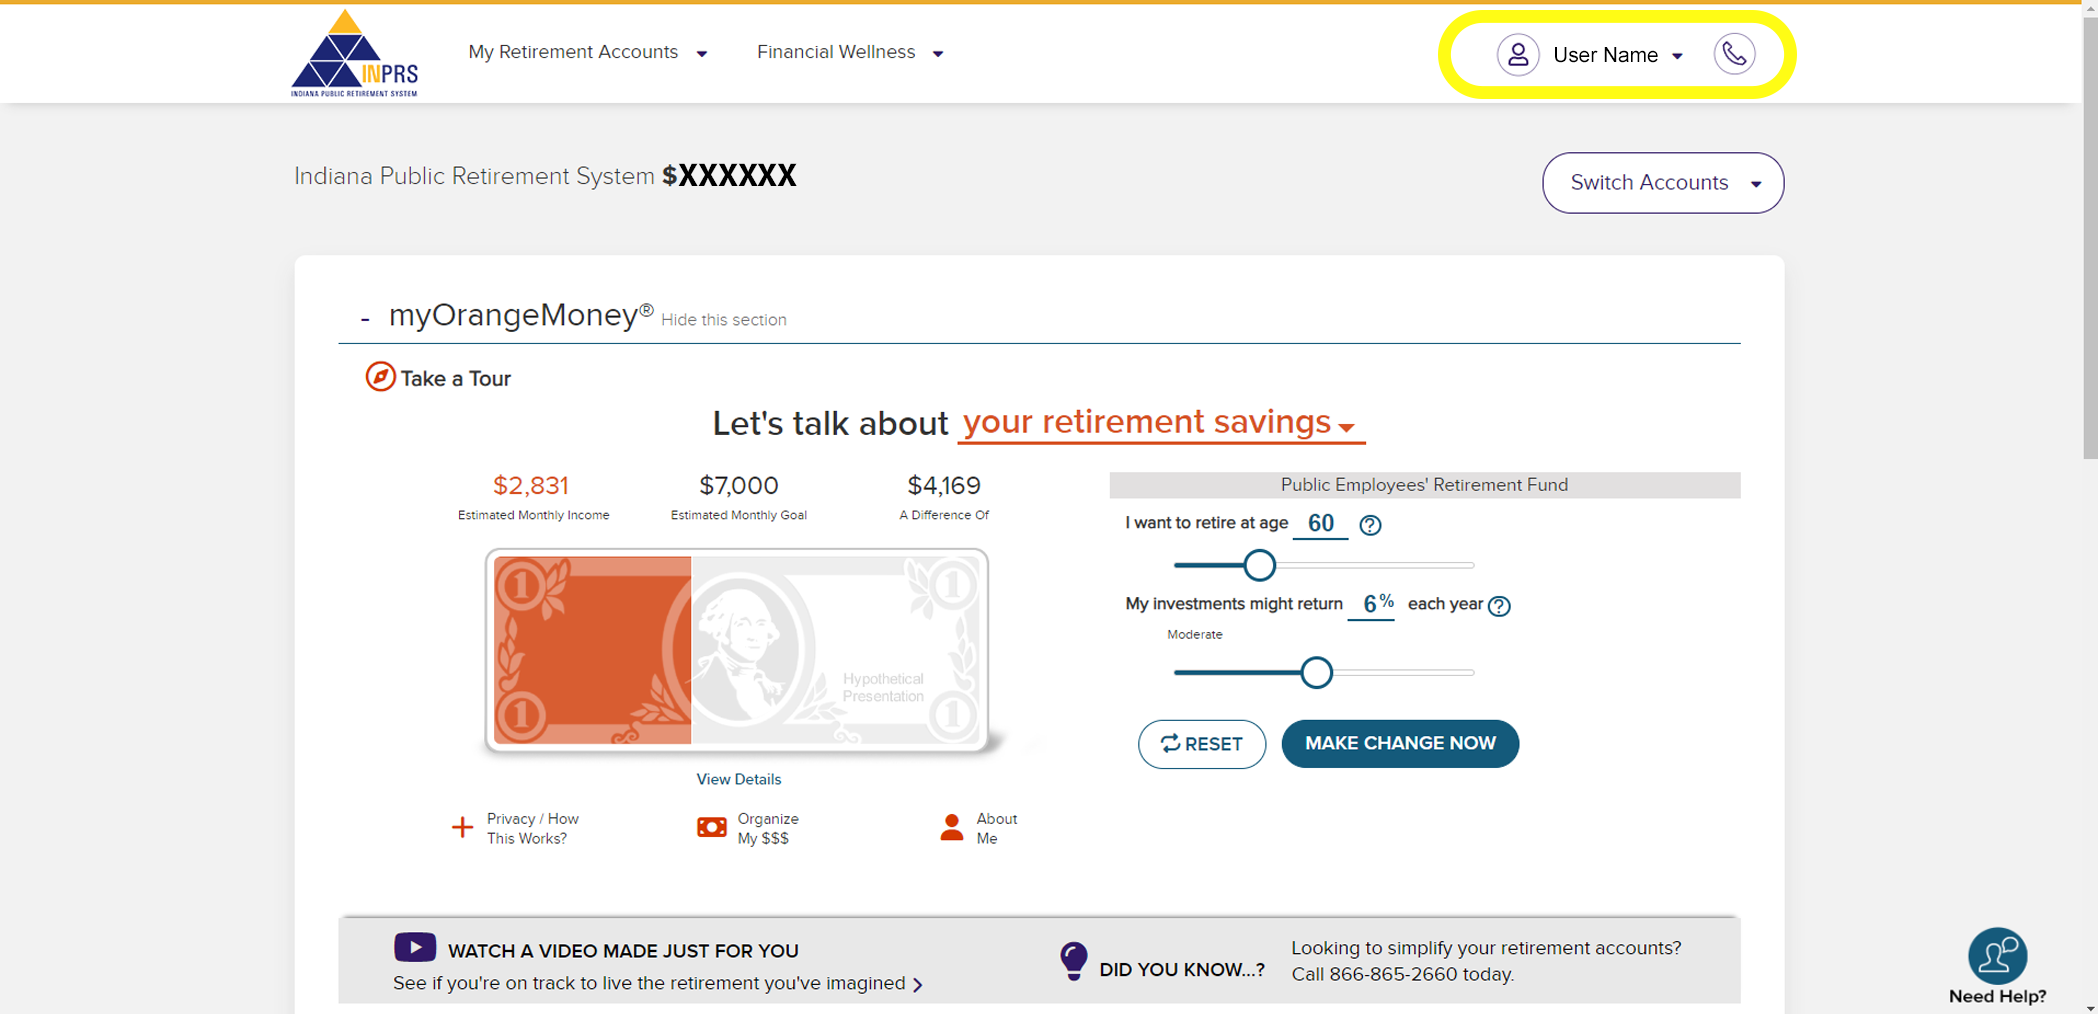Click the Need Help chat icon

click(1997, 956)
